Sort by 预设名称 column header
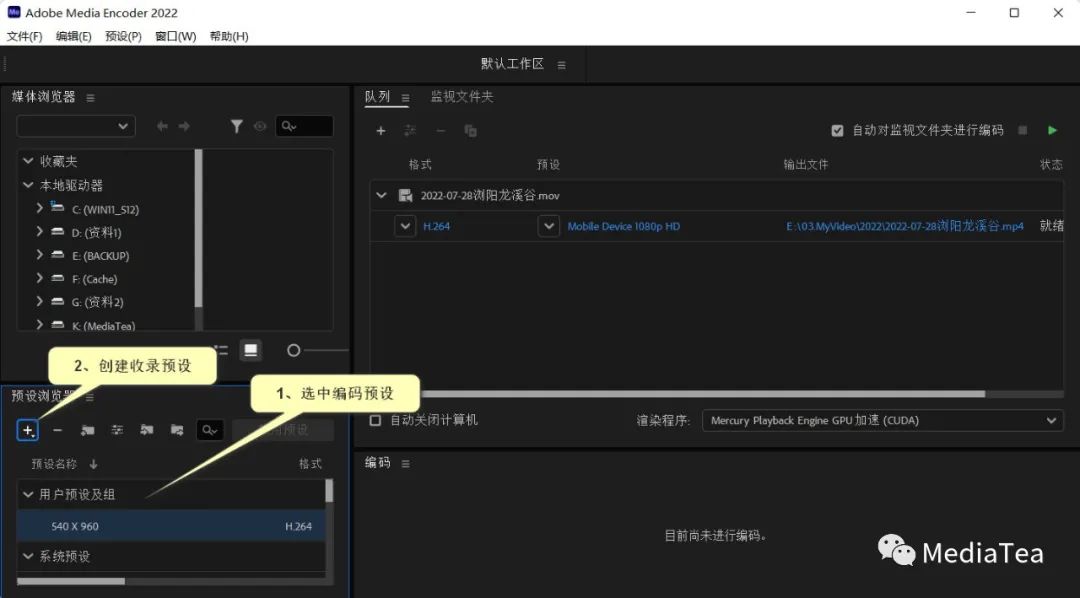This screenshot has height=598, width=1080. click(54, 464)
